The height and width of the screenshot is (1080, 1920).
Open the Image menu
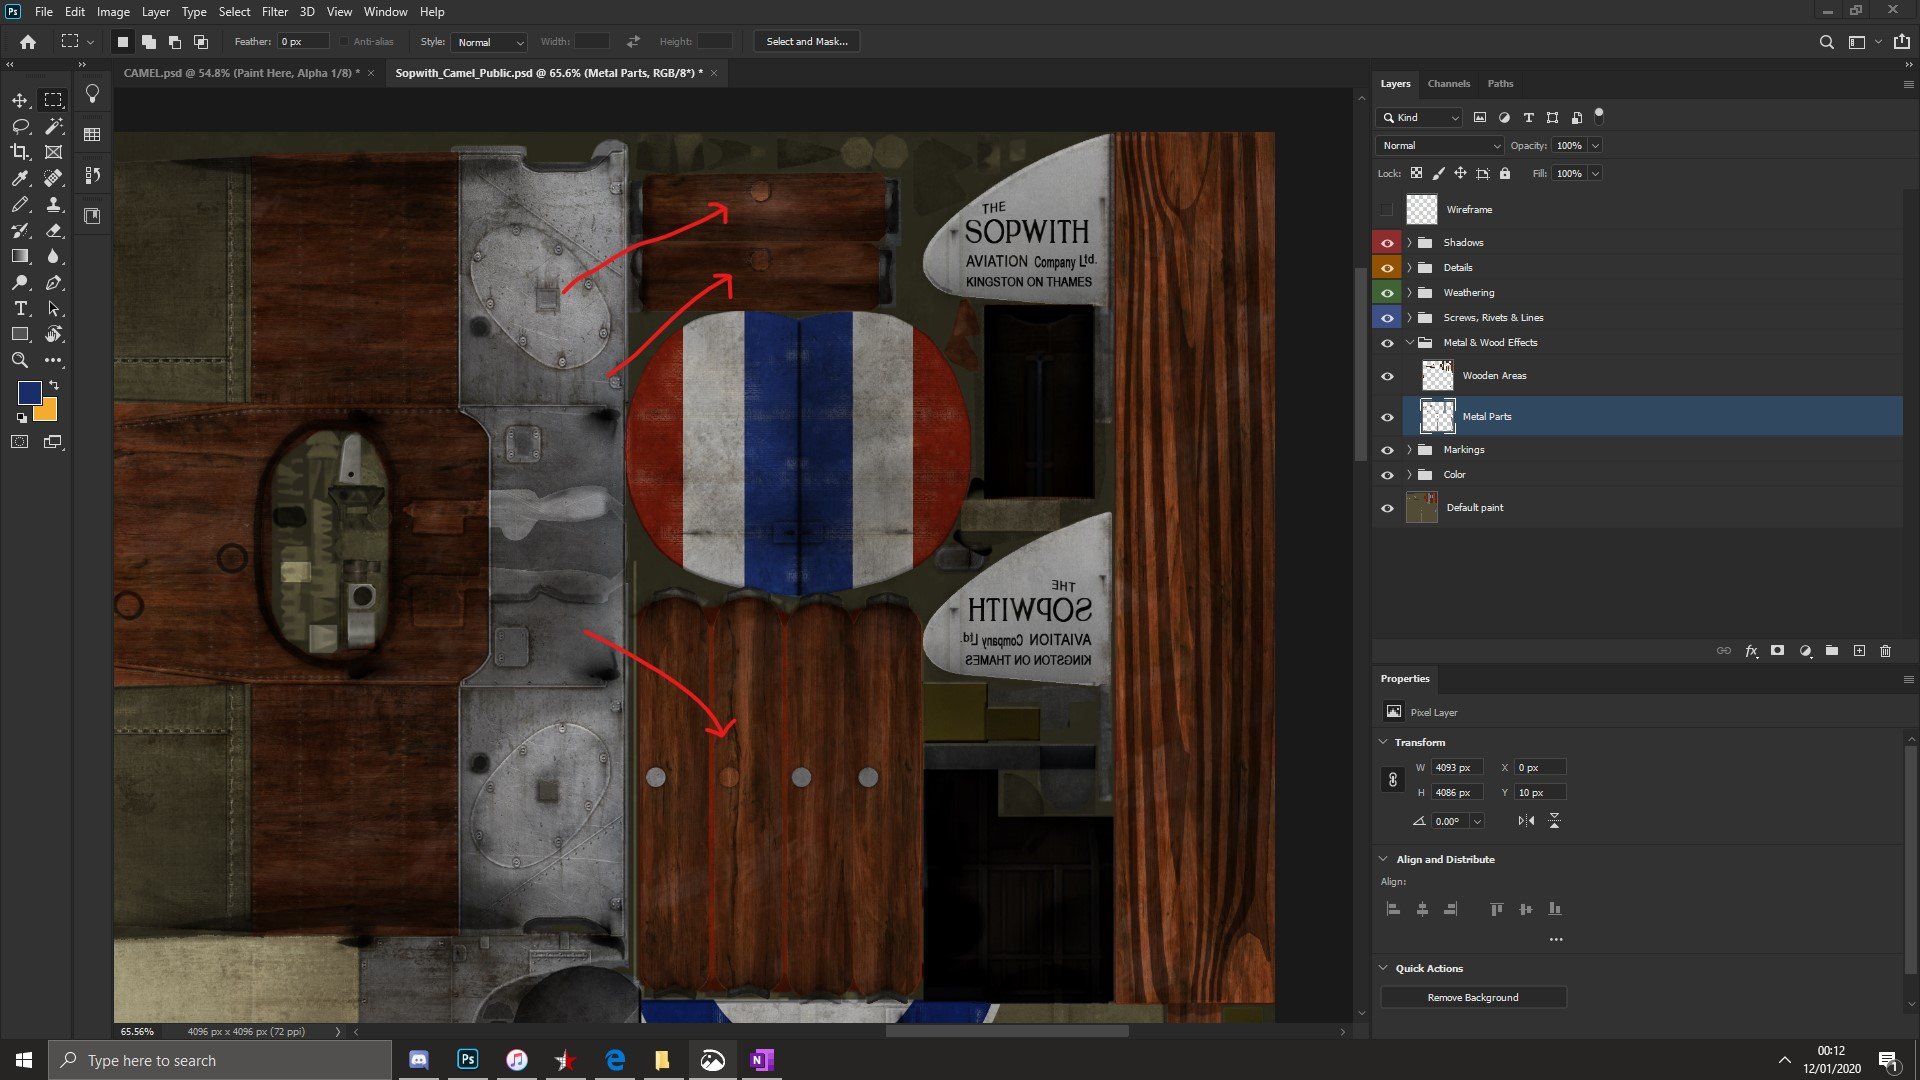click(113, 12)
